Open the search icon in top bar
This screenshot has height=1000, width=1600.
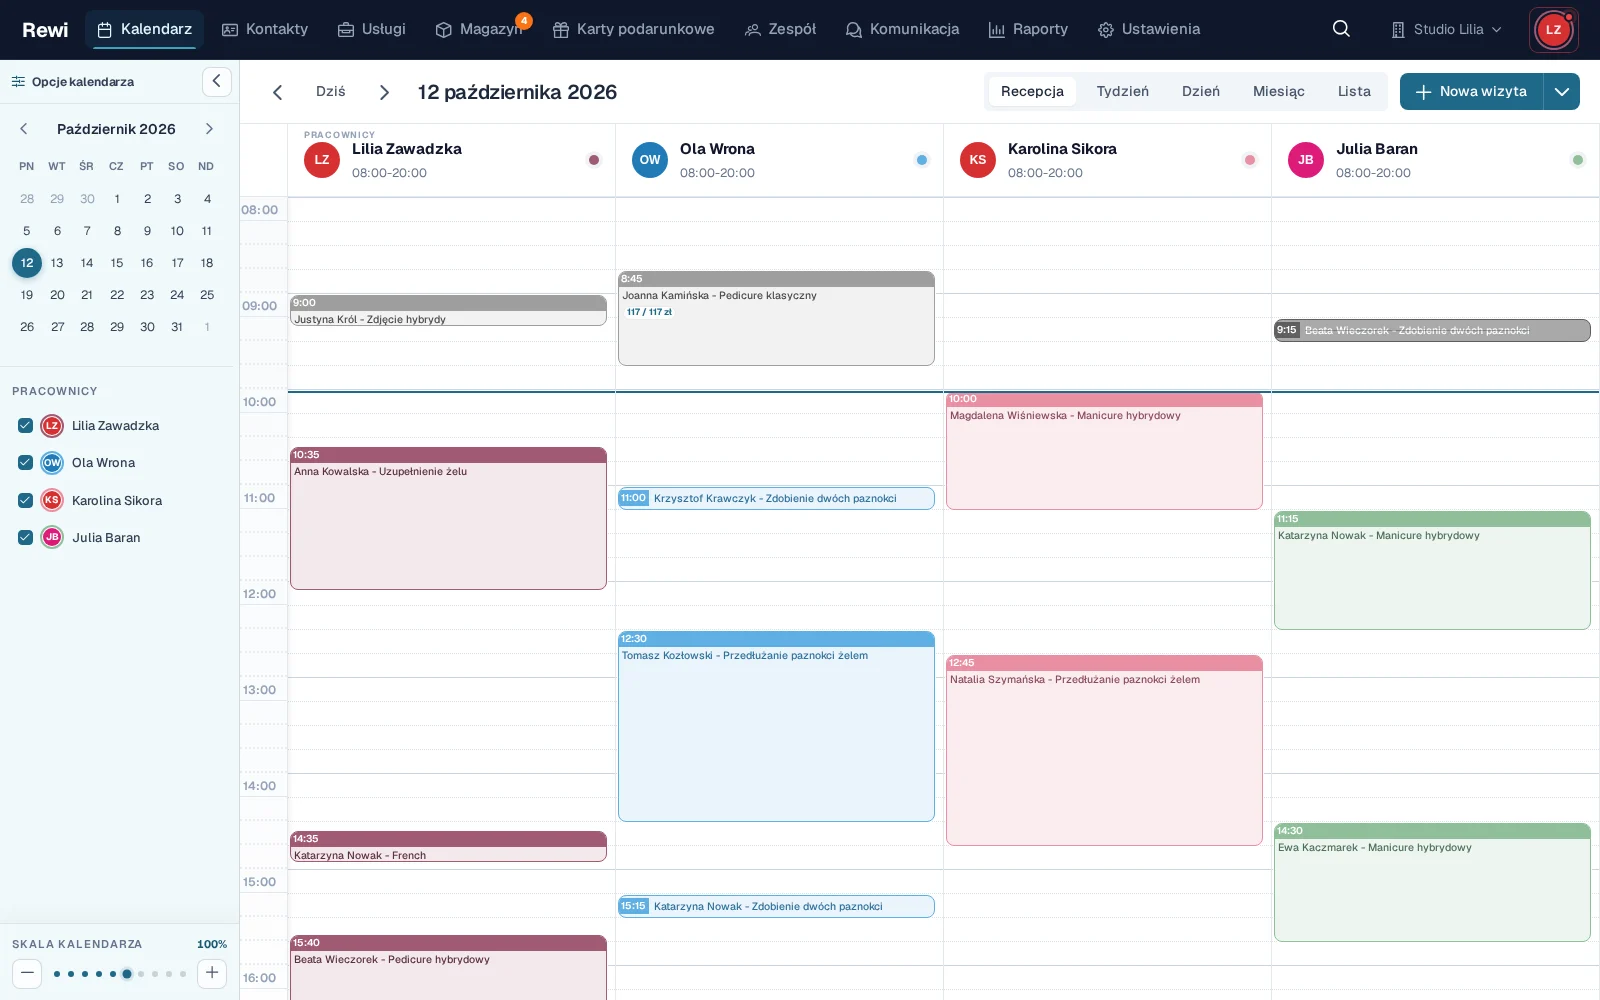point(1341,29)
